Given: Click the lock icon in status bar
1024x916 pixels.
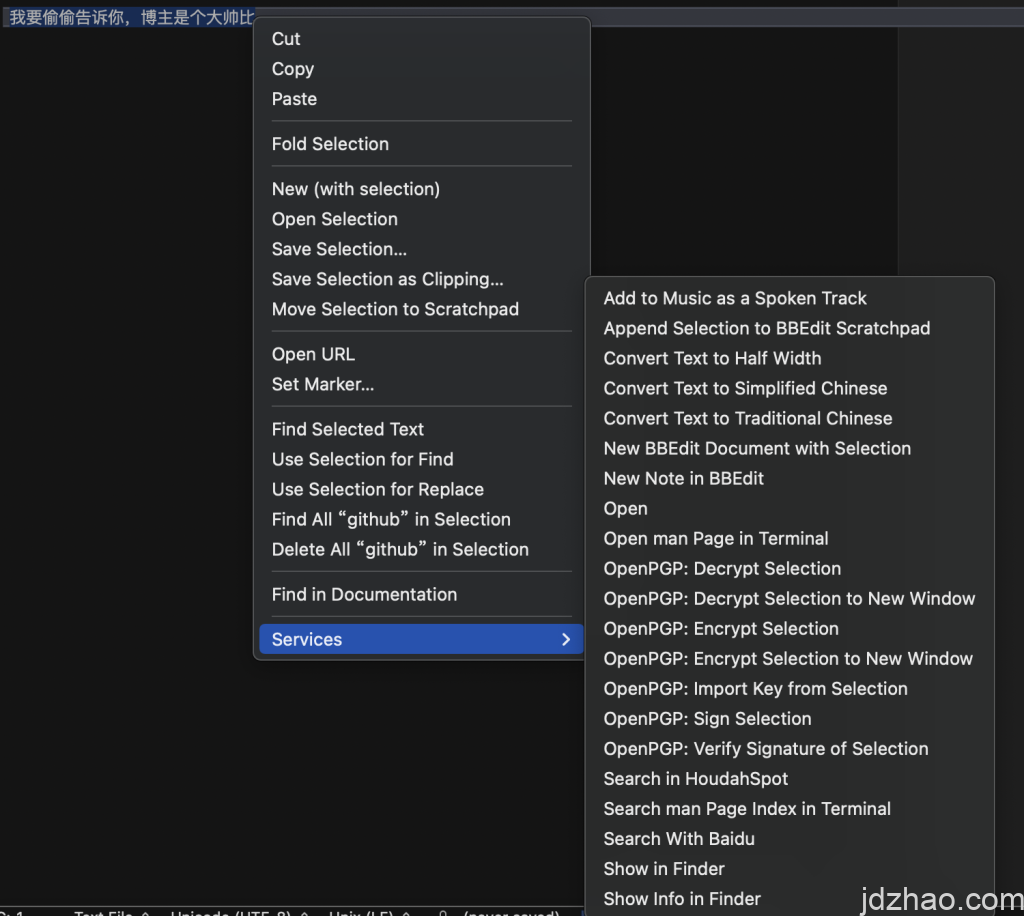Looking at the screenshot, I should (442, 912).
